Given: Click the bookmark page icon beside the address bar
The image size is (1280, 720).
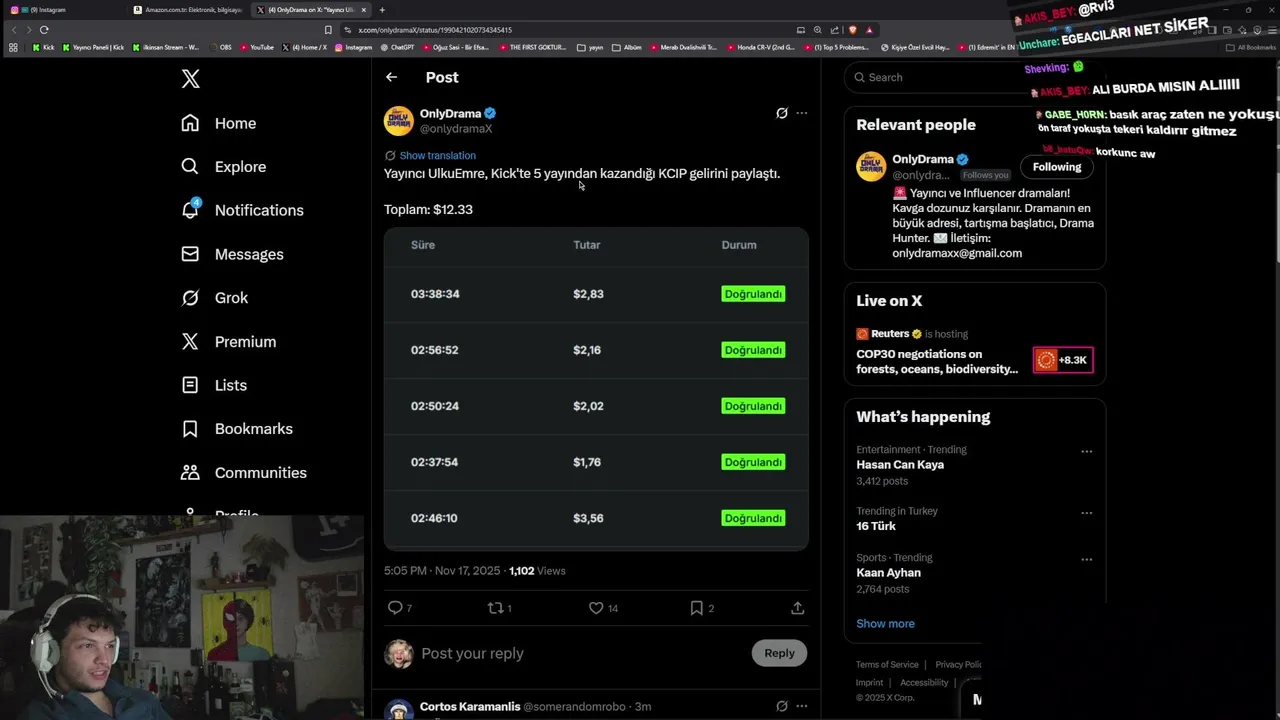Looking at the screenshot, I should coord(328,30).
